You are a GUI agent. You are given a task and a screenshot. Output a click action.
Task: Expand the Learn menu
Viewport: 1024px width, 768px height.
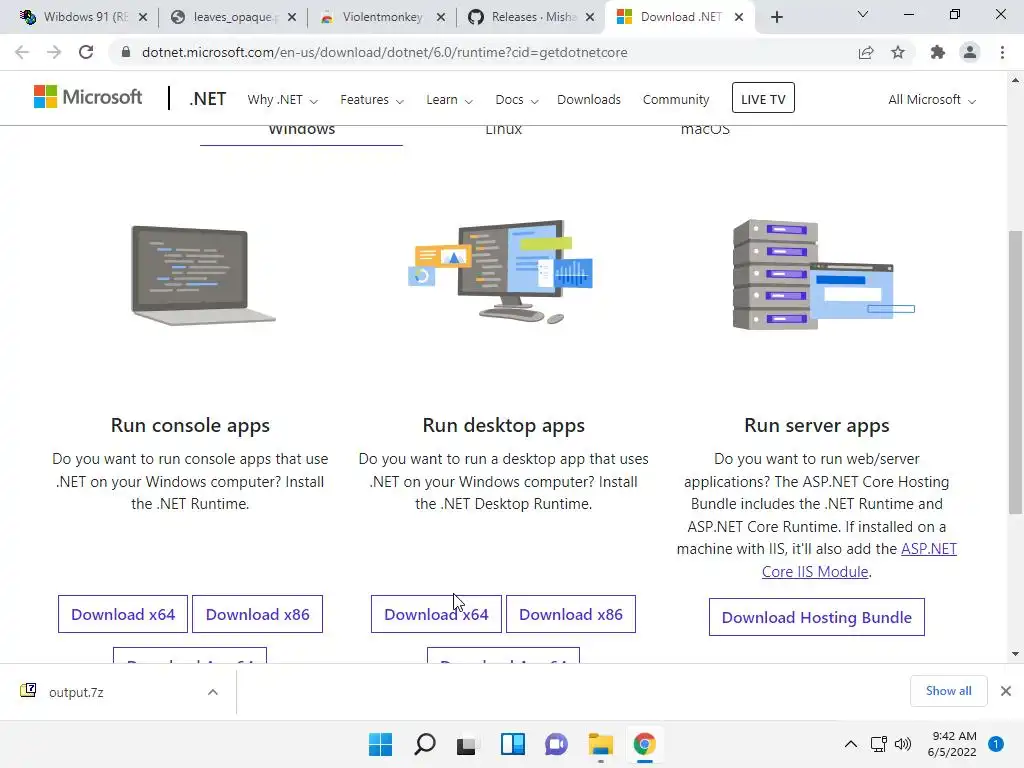click(x=449, y=100)
